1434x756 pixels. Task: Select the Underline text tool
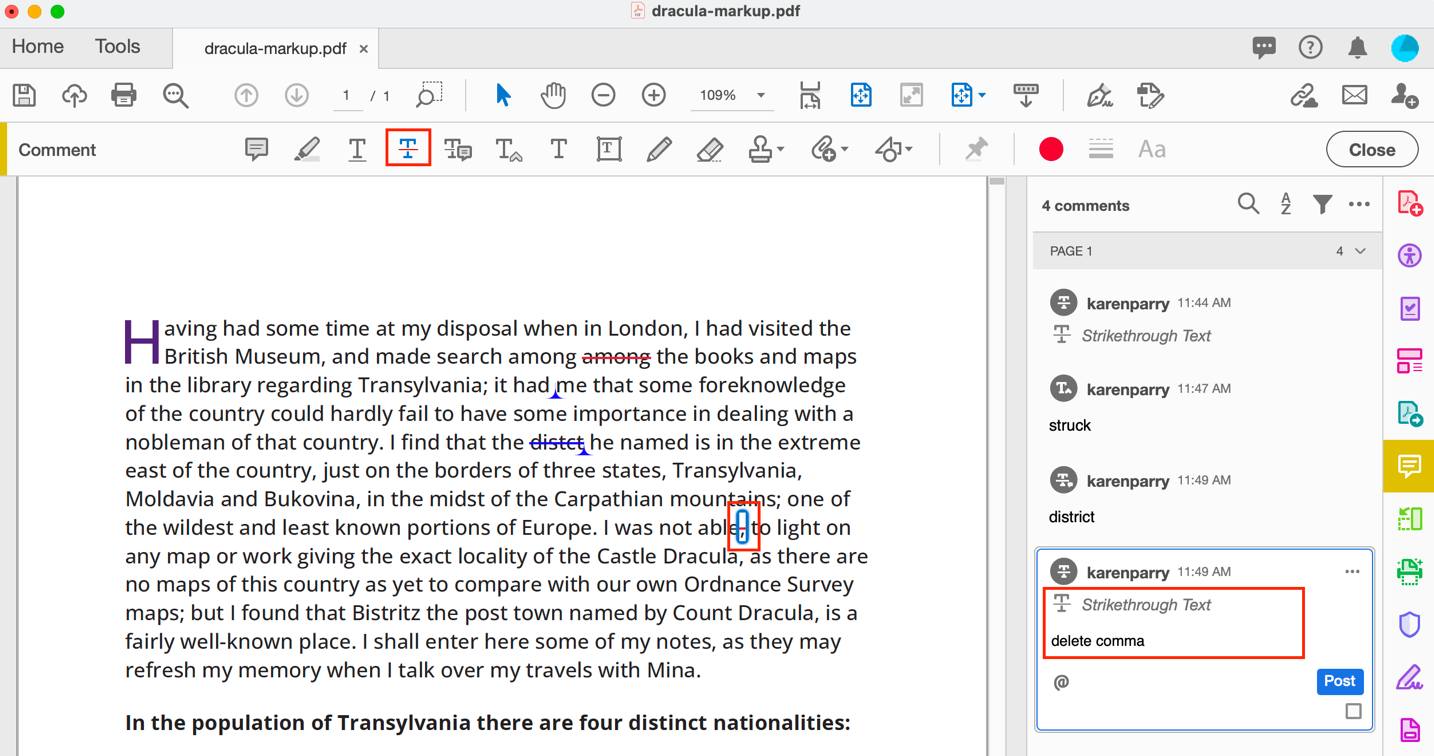(x=357, y=149)
